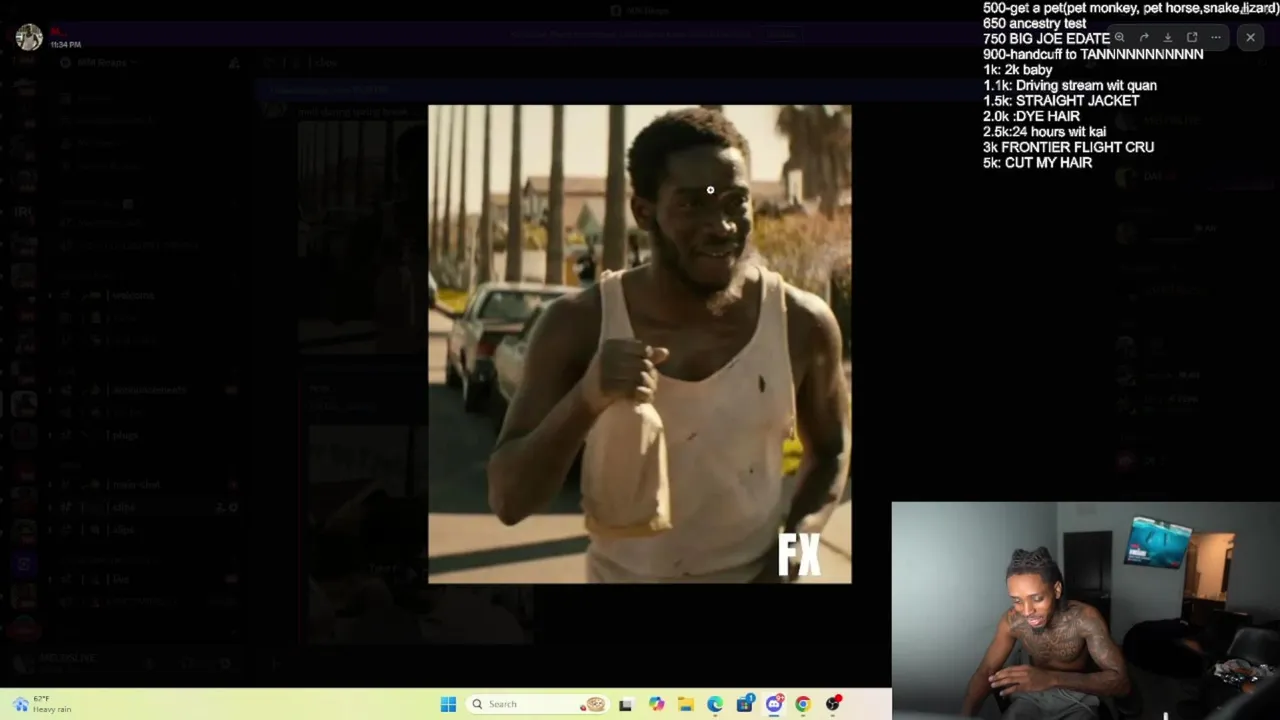Viewport: 1280px width, 720px height.
Task: Click the dark round taskbar icon with red badge
Action: coord(833,704)
